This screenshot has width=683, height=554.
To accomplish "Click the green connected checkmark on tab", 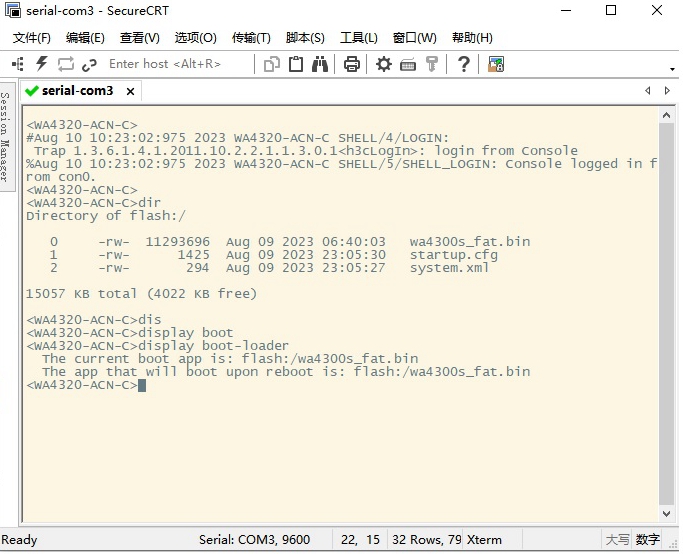I will [x=32, y=91].
